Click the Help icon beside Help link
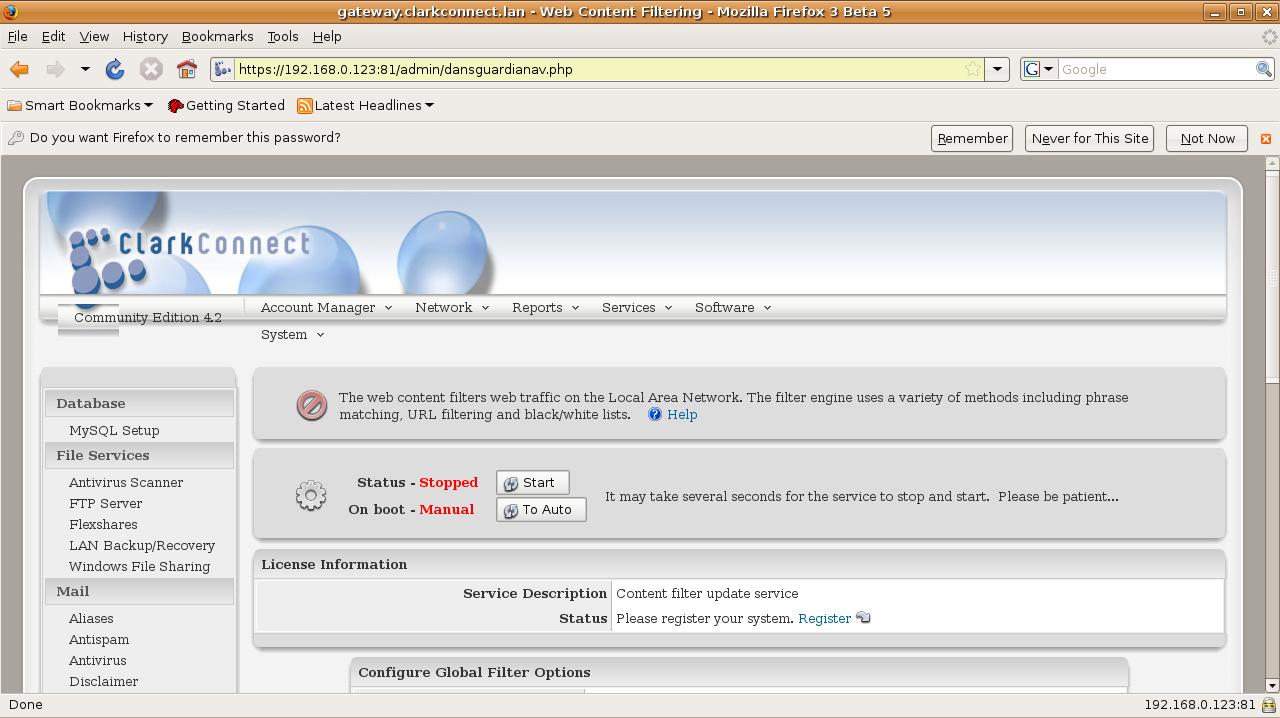Image resolution: width=1280 pixels, height=718 pixels. pos(655,414)
